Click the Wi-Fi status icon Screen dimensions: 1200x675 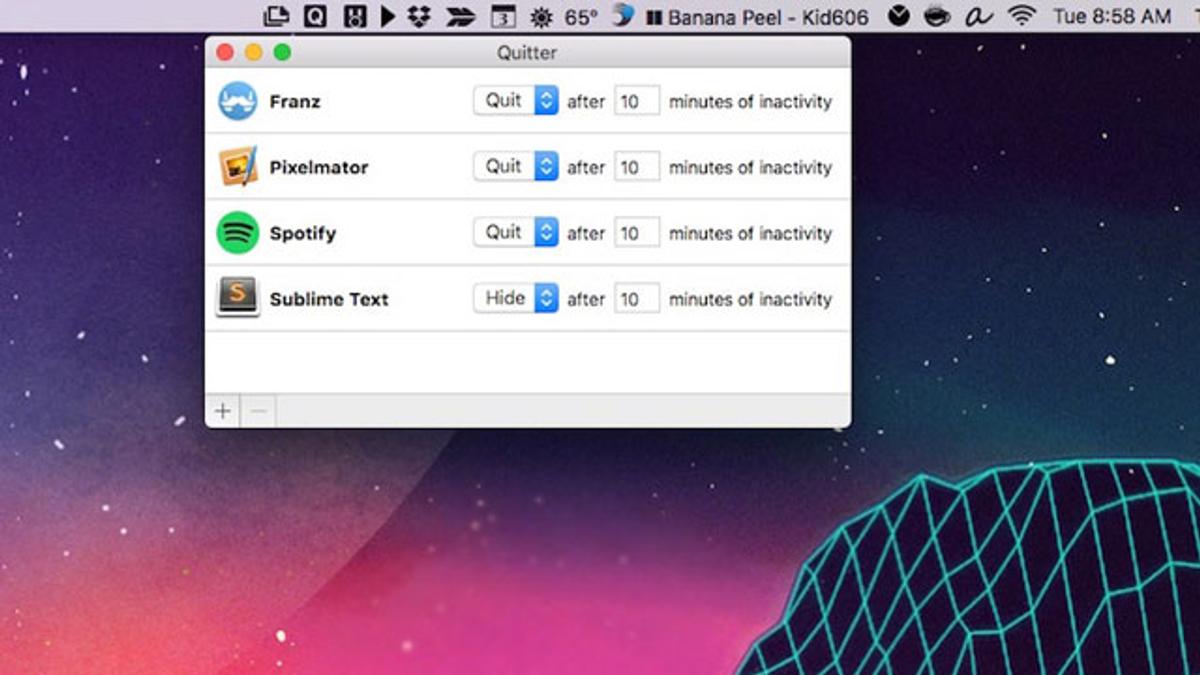(x=1021, y=16)
